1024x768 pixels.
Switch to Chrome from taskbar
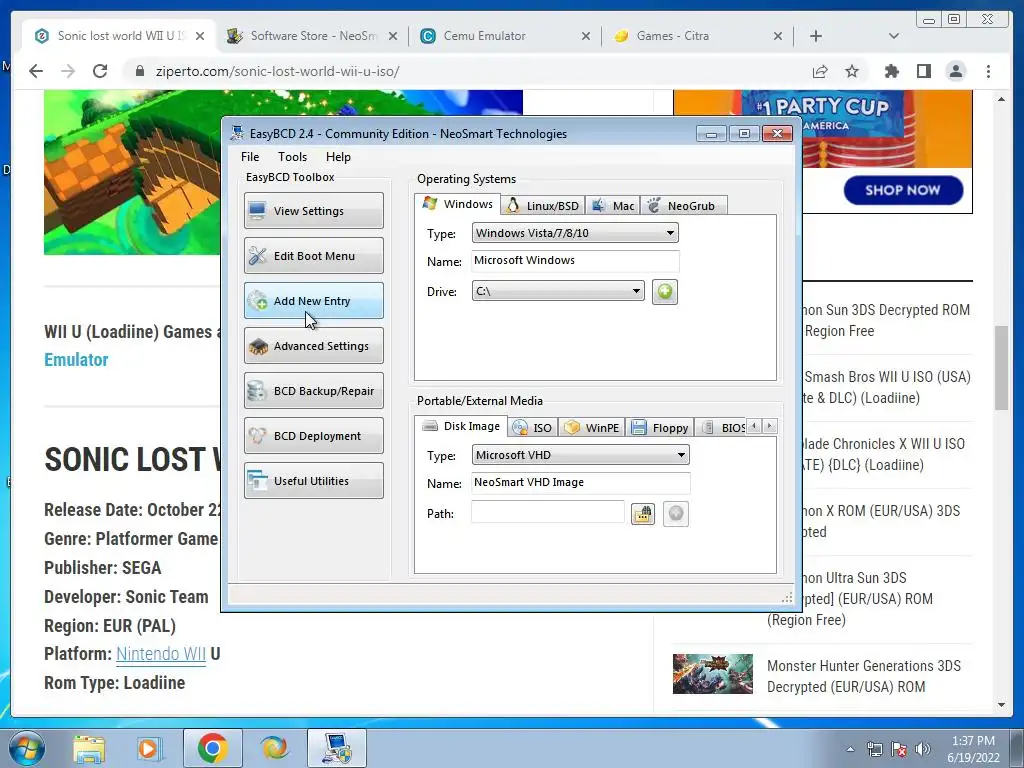pos(213,748)
